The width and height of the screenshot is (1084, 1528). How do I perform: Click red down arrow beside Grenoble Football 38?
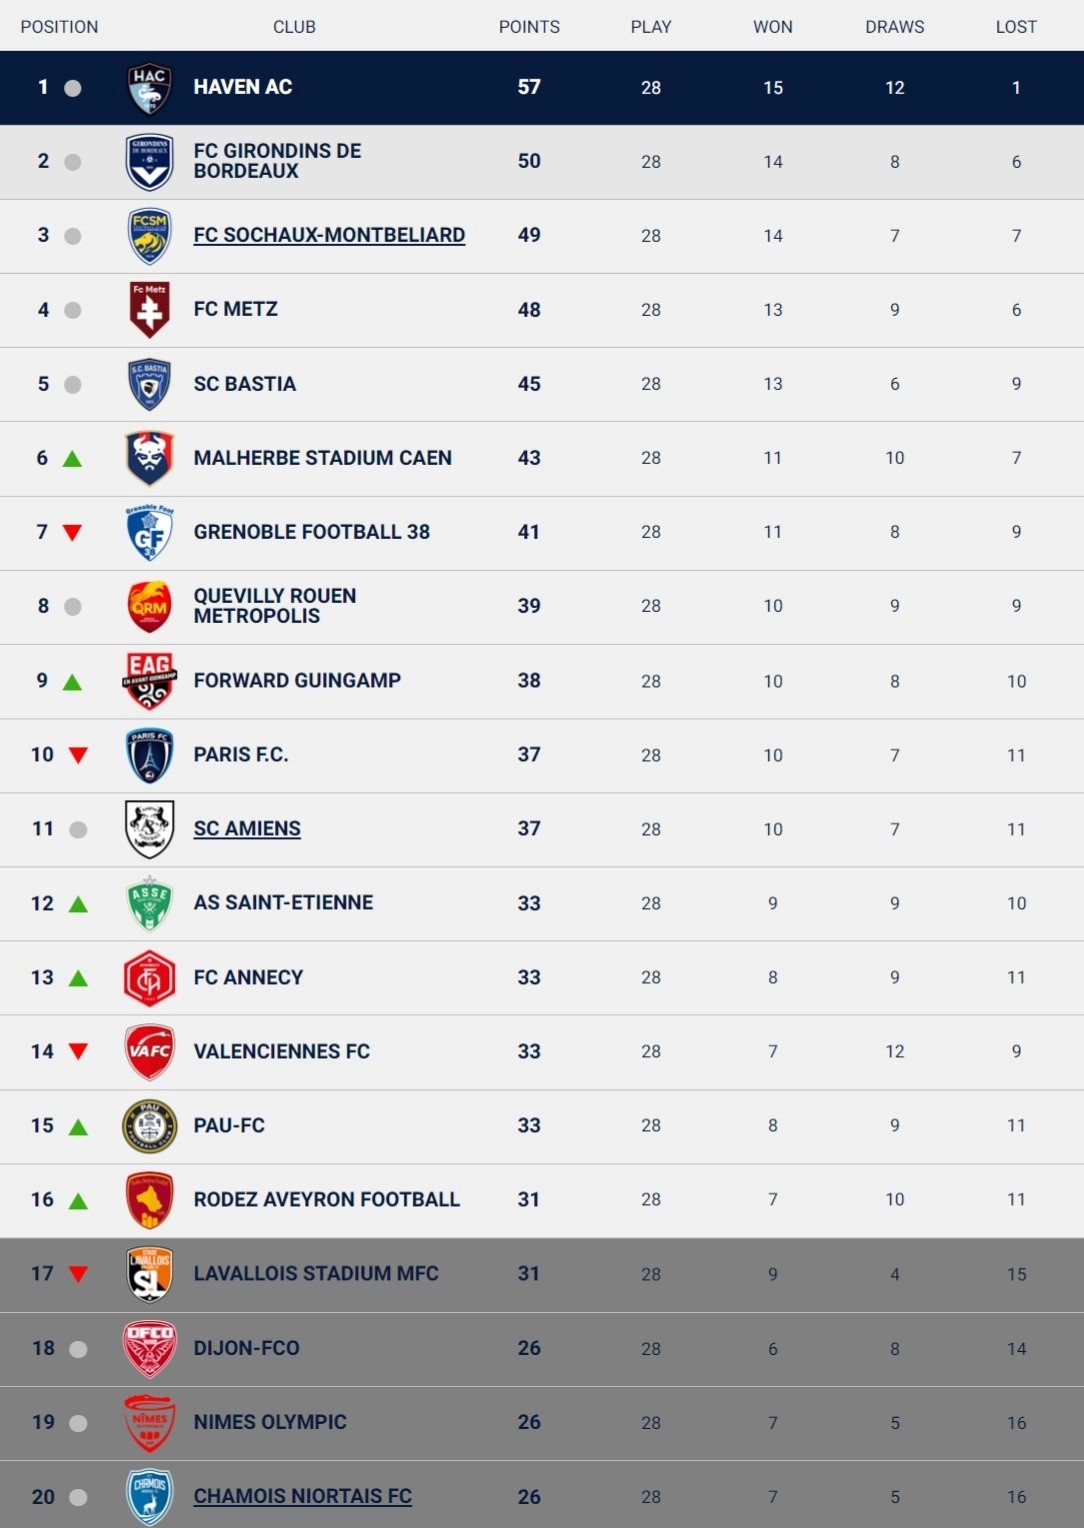[72, 533]
